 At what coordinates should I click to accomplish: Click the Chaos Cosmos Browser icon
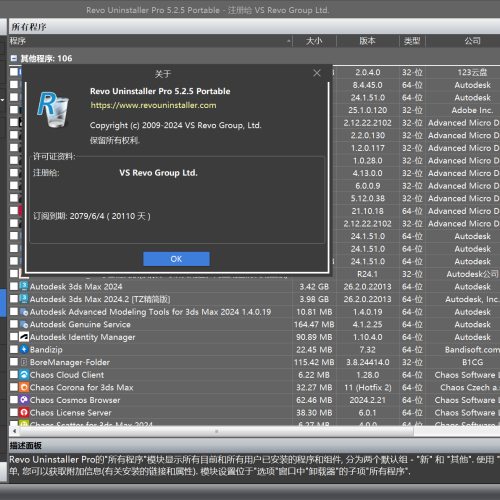coord(24,400)
